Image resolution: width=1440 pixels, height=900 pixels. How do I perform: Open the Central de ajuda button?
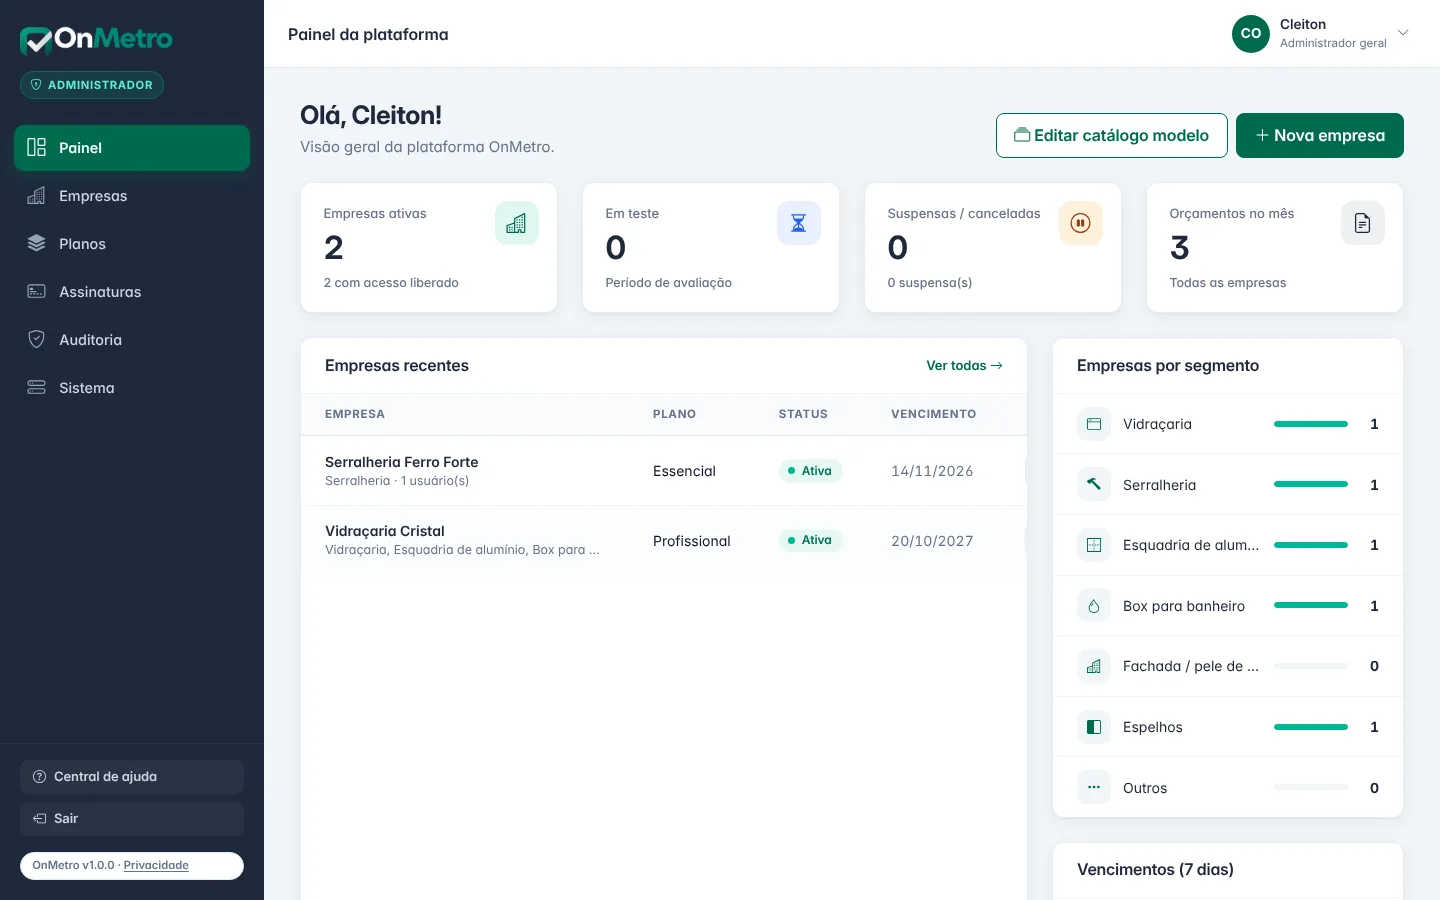tap(132, 777)
